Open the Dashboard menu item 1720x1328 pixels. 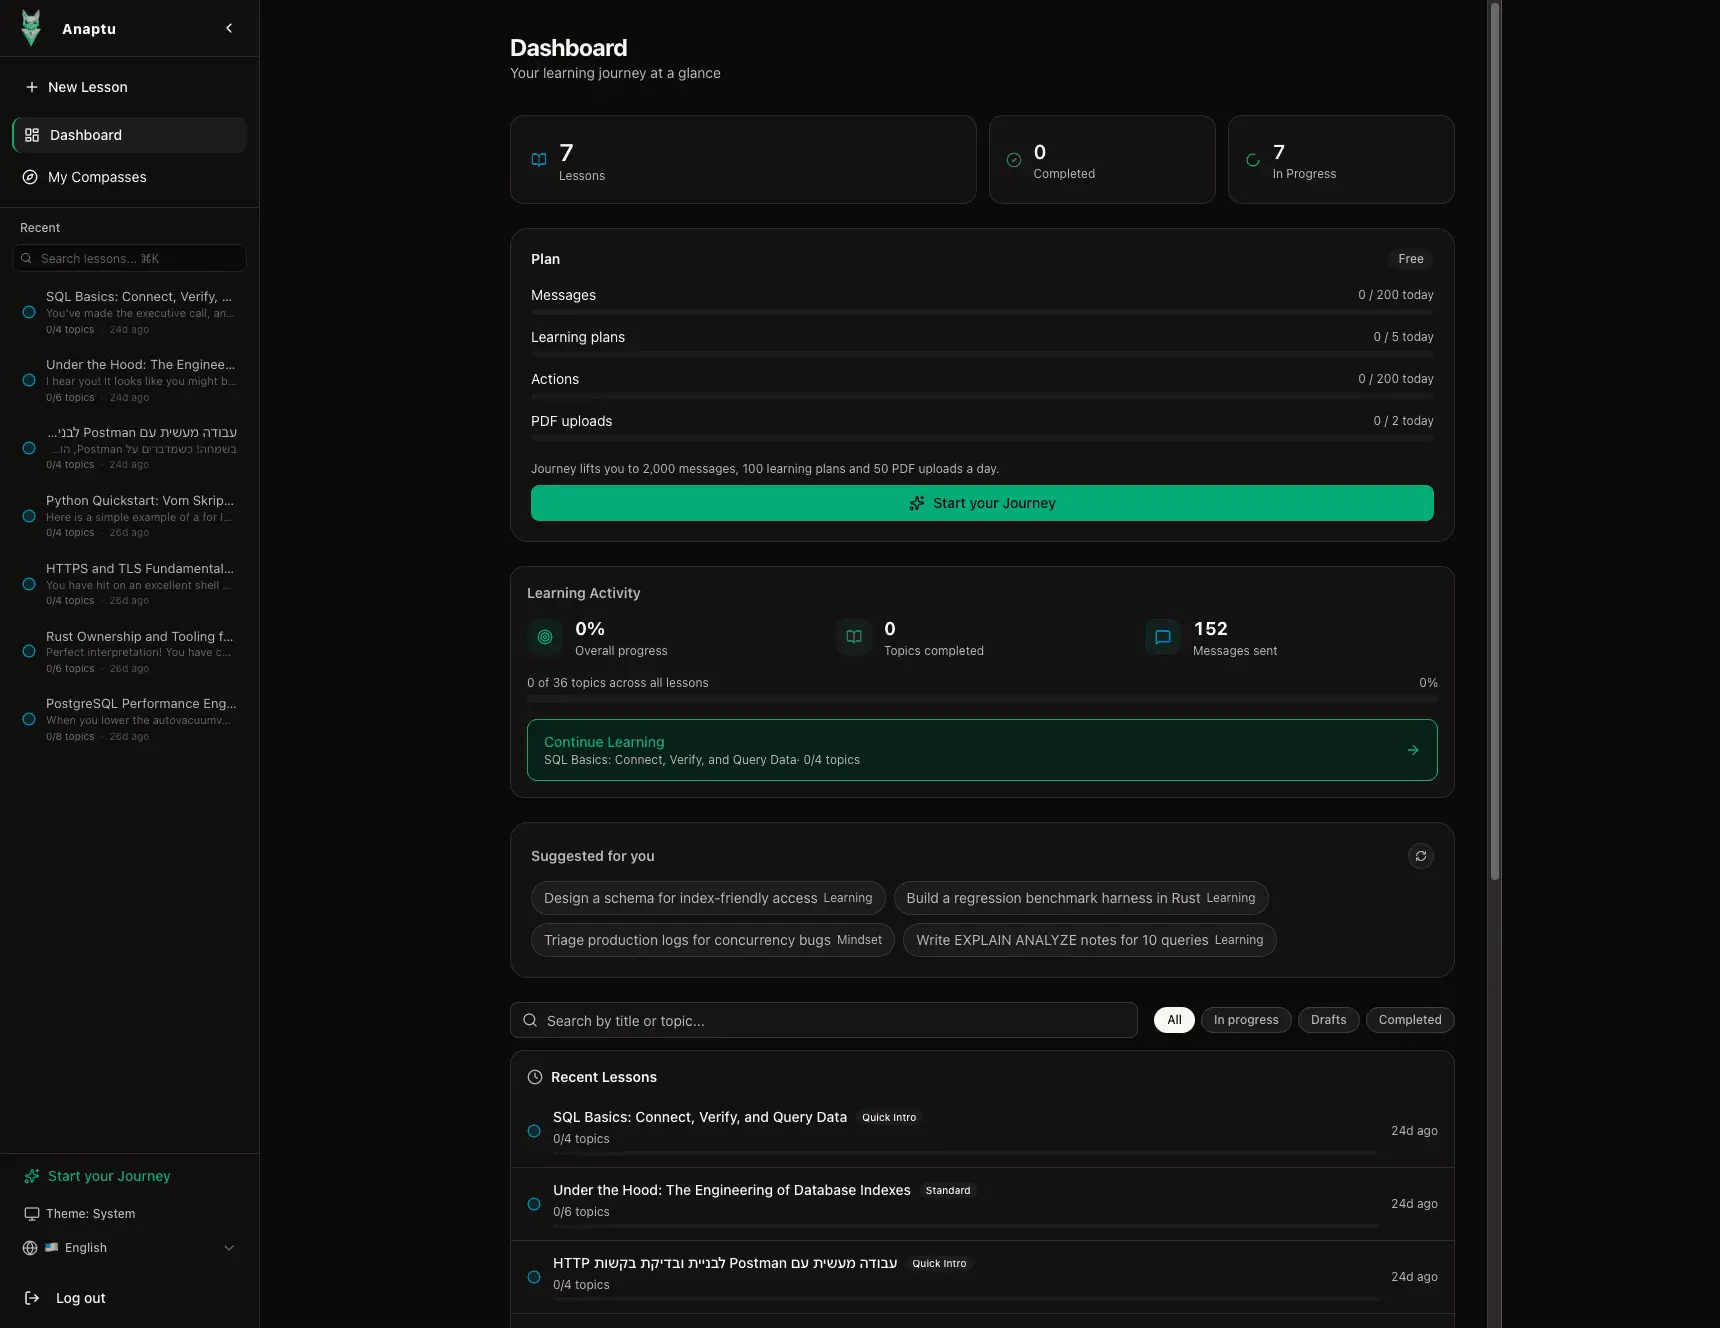point(130,135)
